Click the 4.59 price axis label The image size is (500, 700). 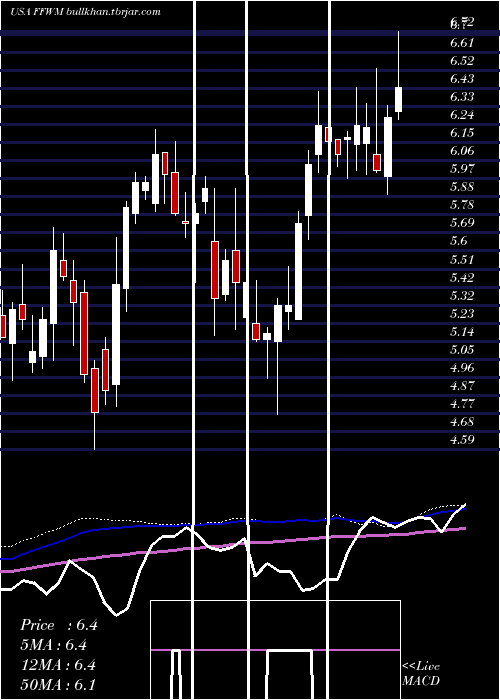[x=462, y=440]
